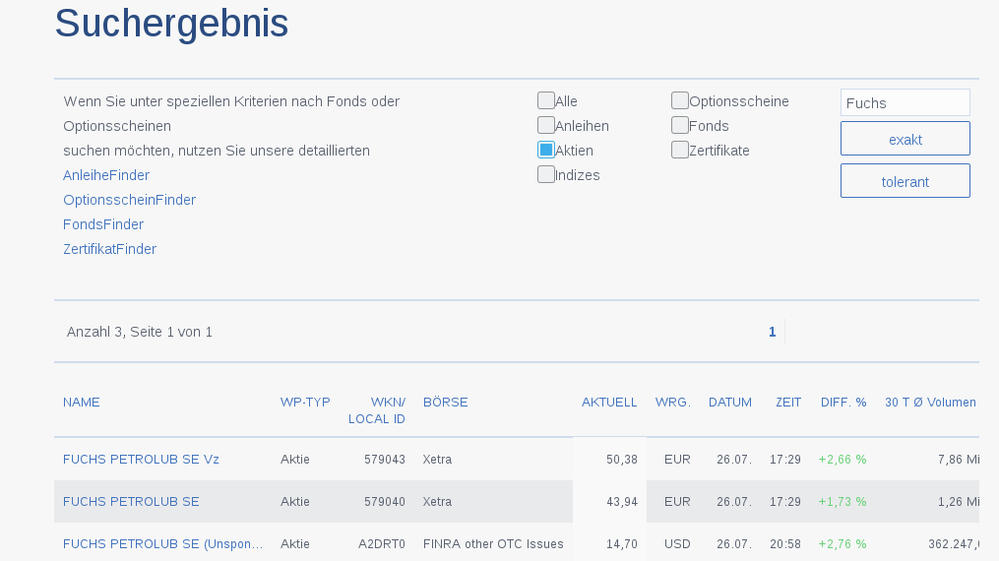This screenshot has height=561, width=999.
Task: Open FUCHS PETROLUB SE Vz stock details
Action: tap(141, 460)
